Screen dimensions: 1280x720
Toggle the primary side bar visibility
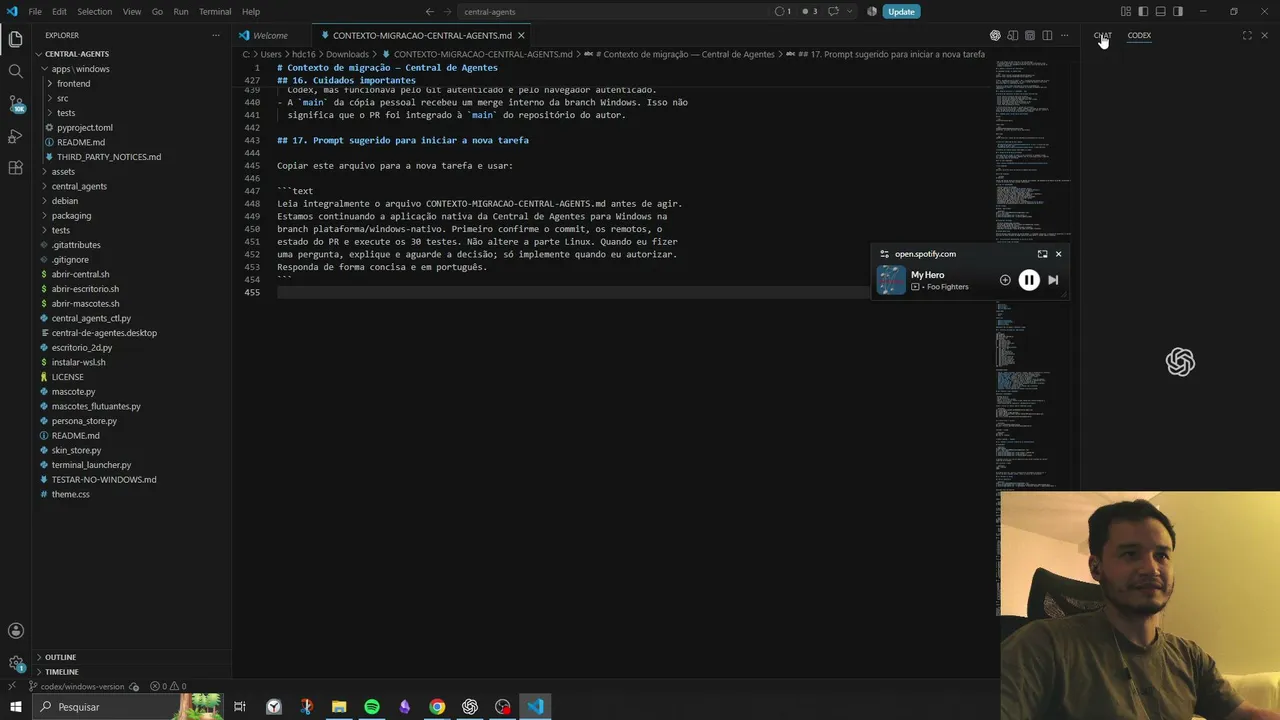(x=1143, y=12)
